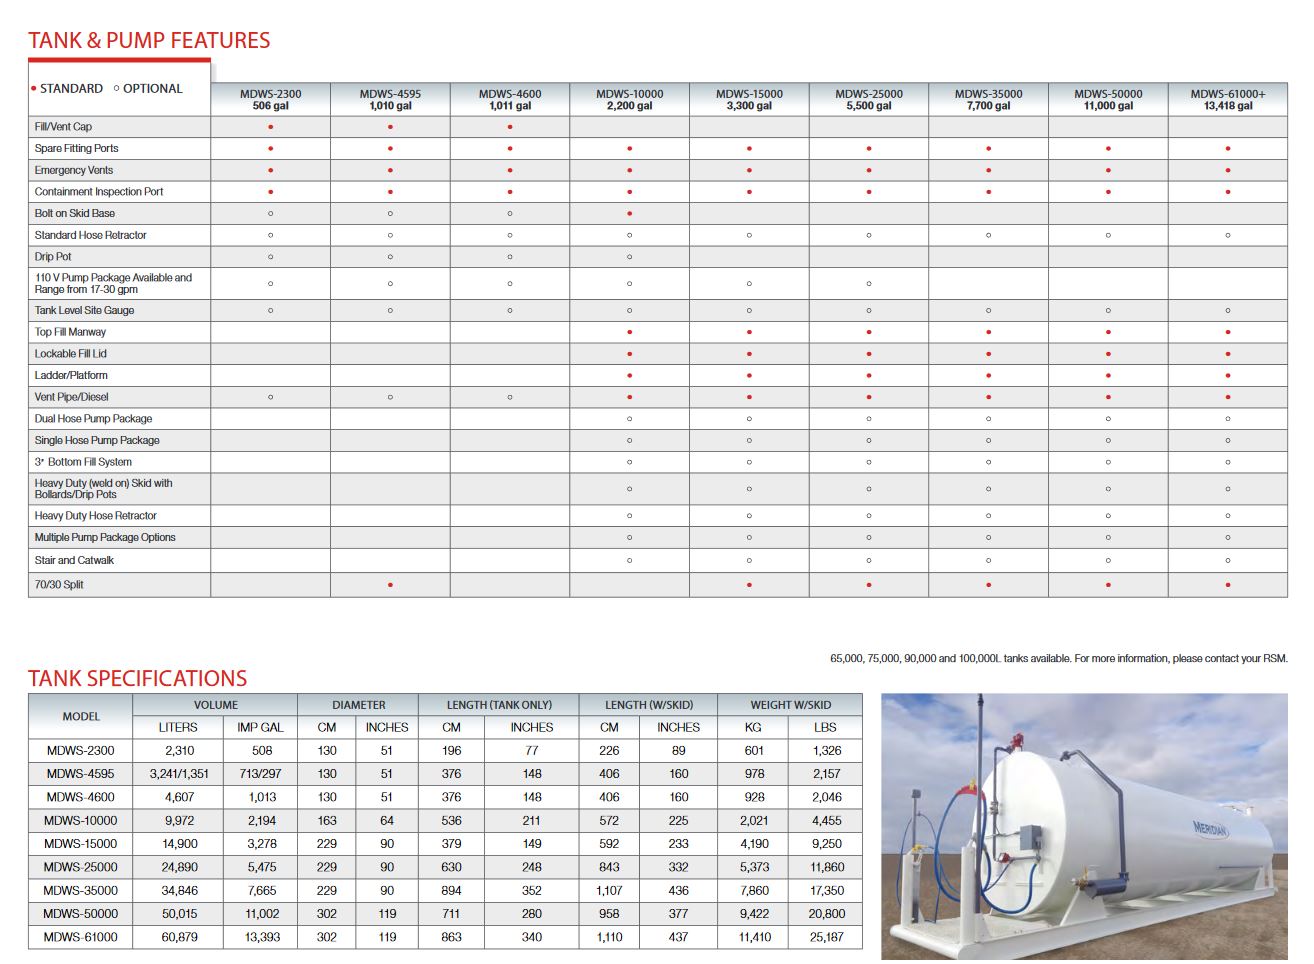
Task: Click Drip Pot circle under MDWS-4600
Action: 510,257
